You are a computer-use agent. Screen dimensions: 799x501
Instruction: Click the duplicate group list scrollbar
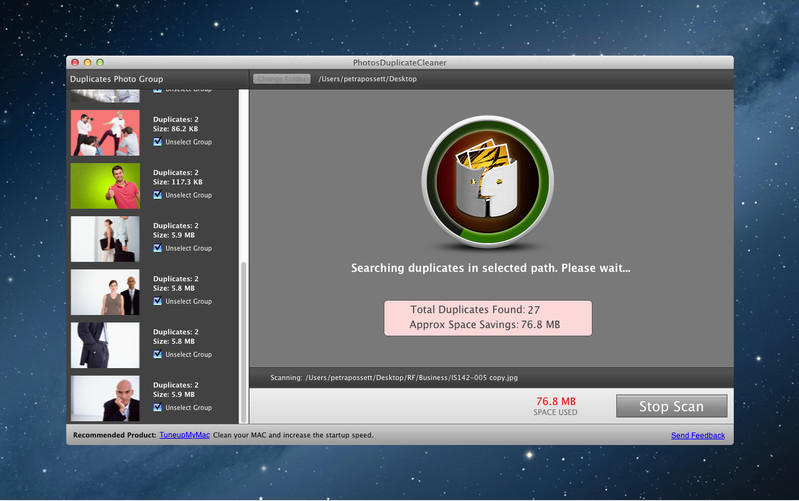pyautogui.click(x=244, y=341)
